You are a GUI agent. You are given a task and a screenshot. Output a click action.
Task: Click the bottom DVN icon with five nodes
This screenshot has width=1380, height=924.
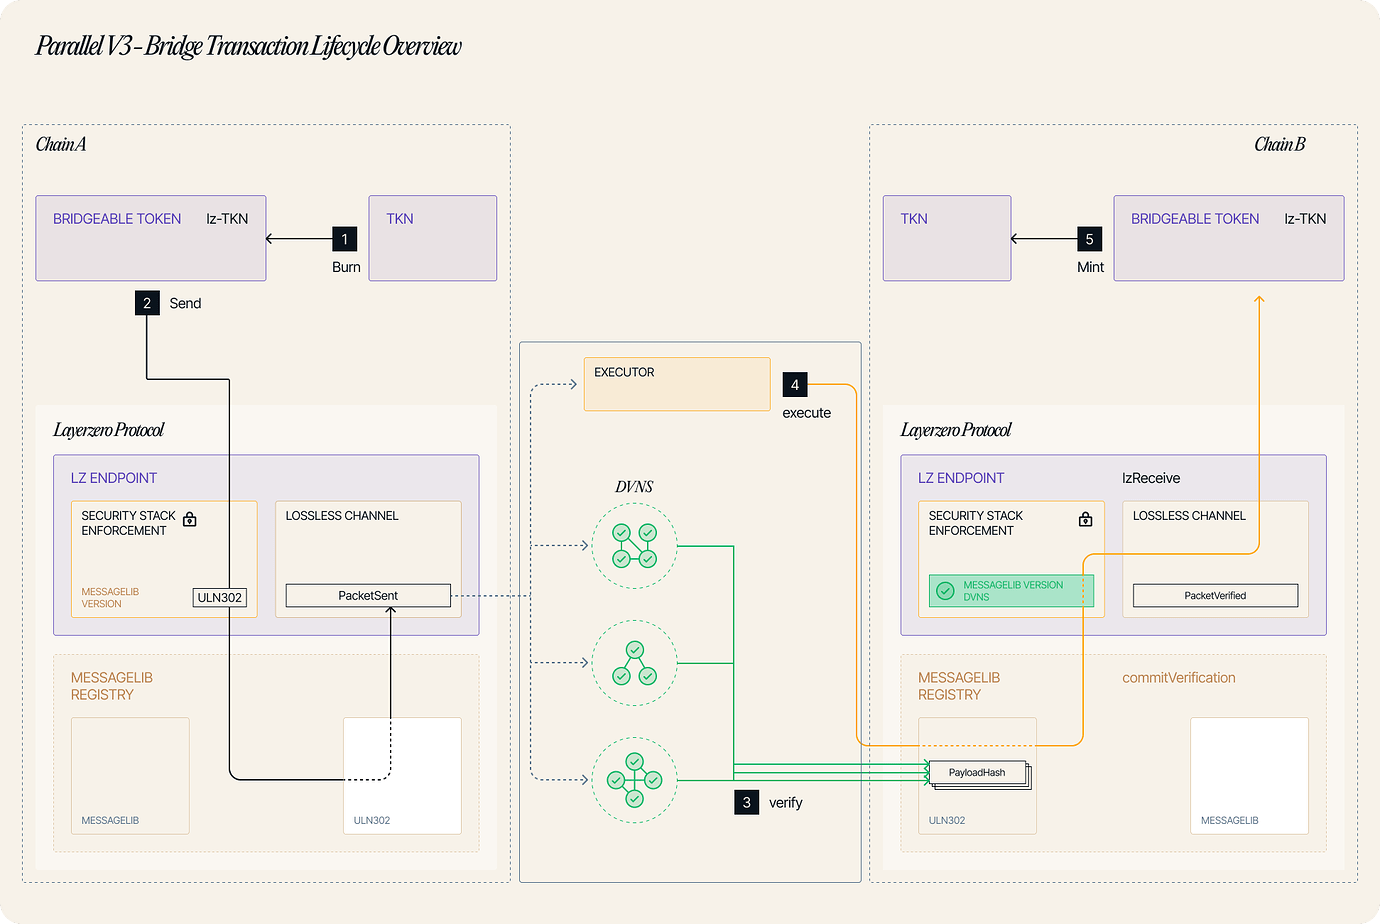click(x=634, y=780)
